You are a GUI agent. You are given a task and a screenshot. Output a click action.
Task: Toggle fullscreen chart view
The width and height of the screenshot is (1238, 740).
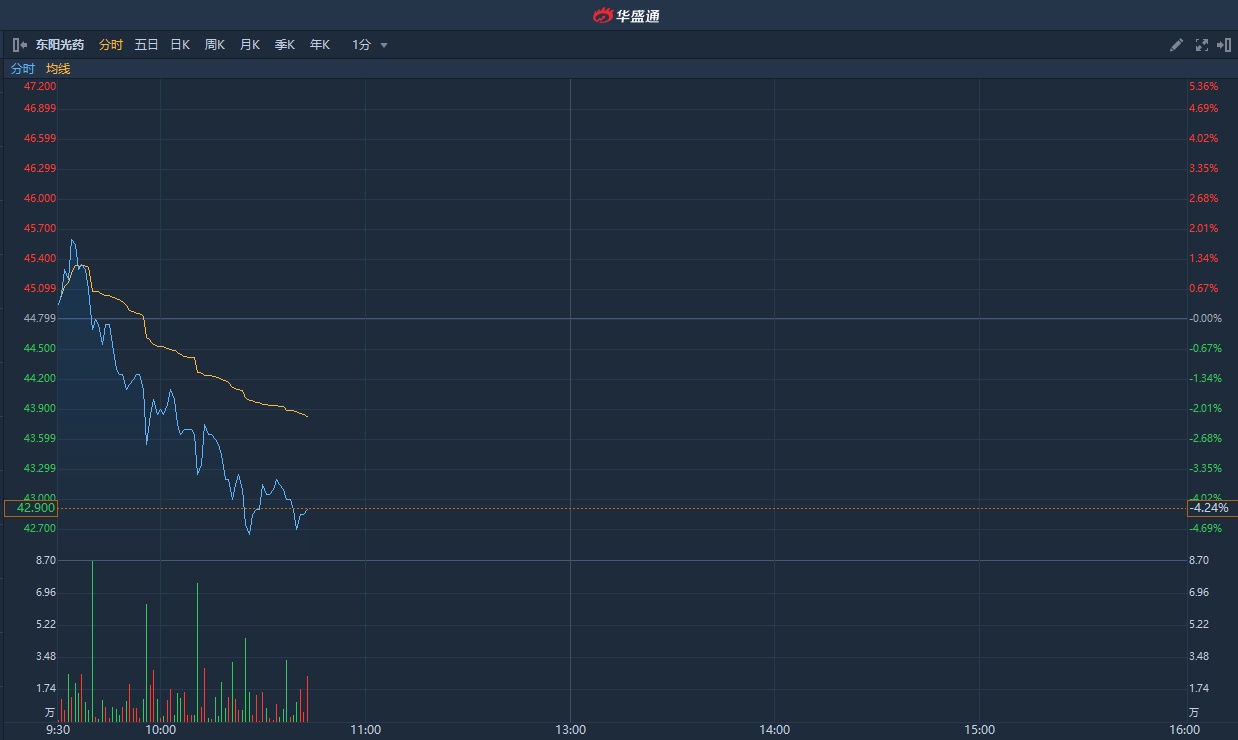point(1202,45)
